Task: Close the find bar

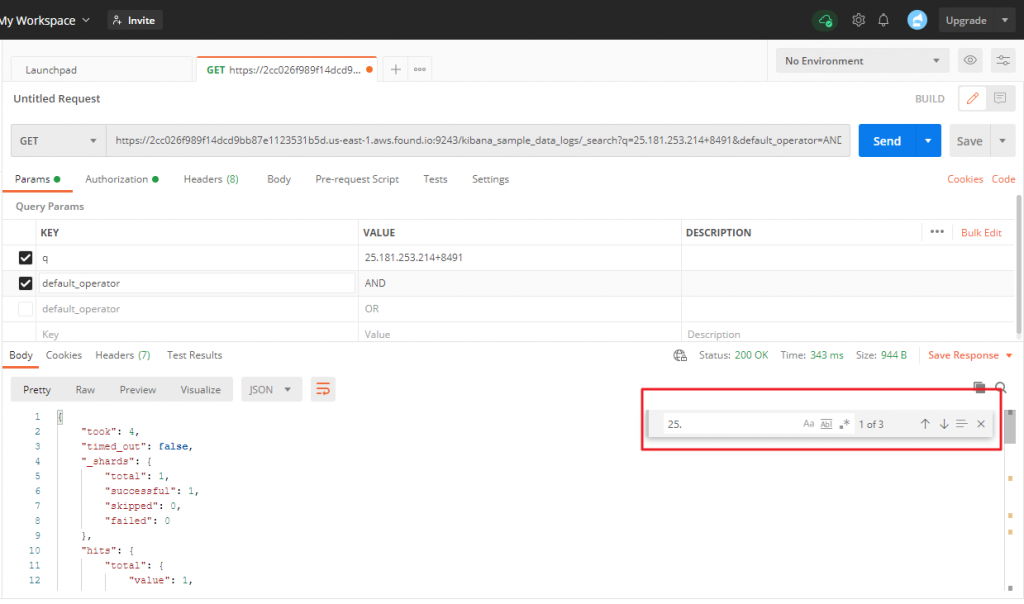Action: click(x=981, y=424)
